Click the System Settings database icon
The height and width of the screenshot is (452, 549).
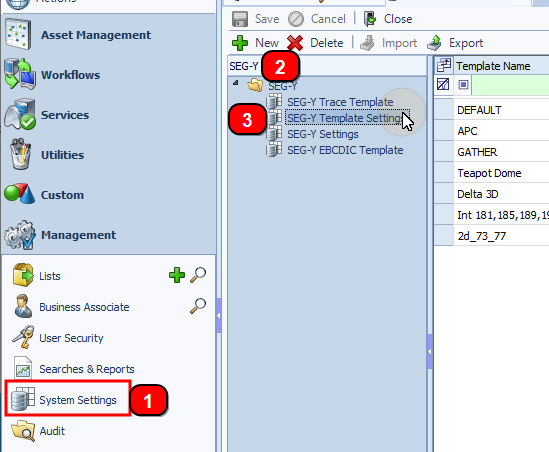coord(23,399)
